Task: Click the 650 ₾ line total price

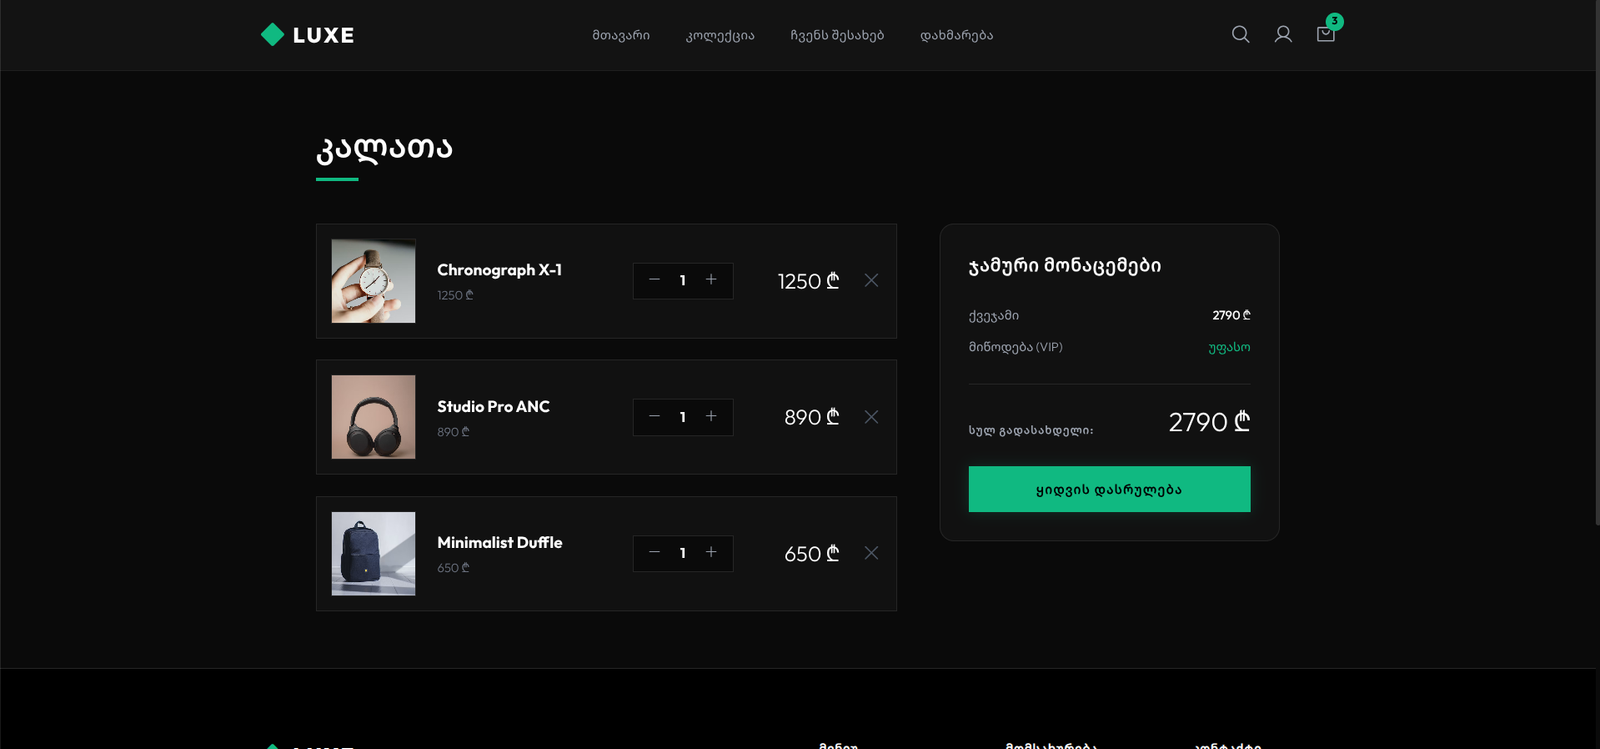Action: coord(812,554)
